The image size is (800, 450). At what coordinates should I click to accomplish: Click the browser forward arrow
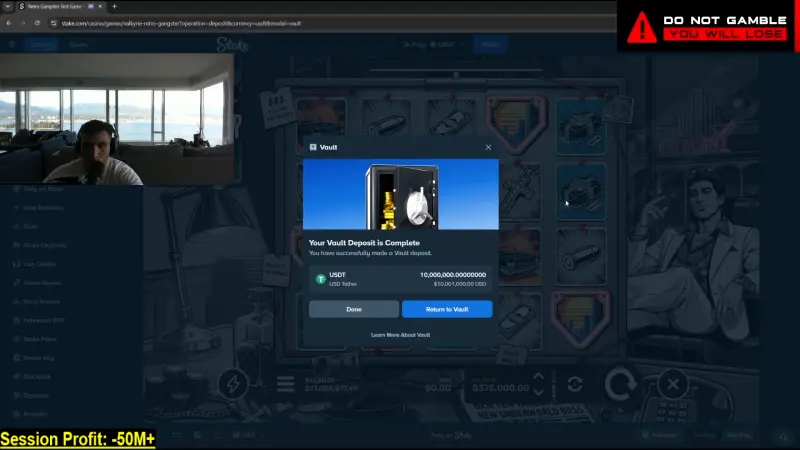pos(23,23)
